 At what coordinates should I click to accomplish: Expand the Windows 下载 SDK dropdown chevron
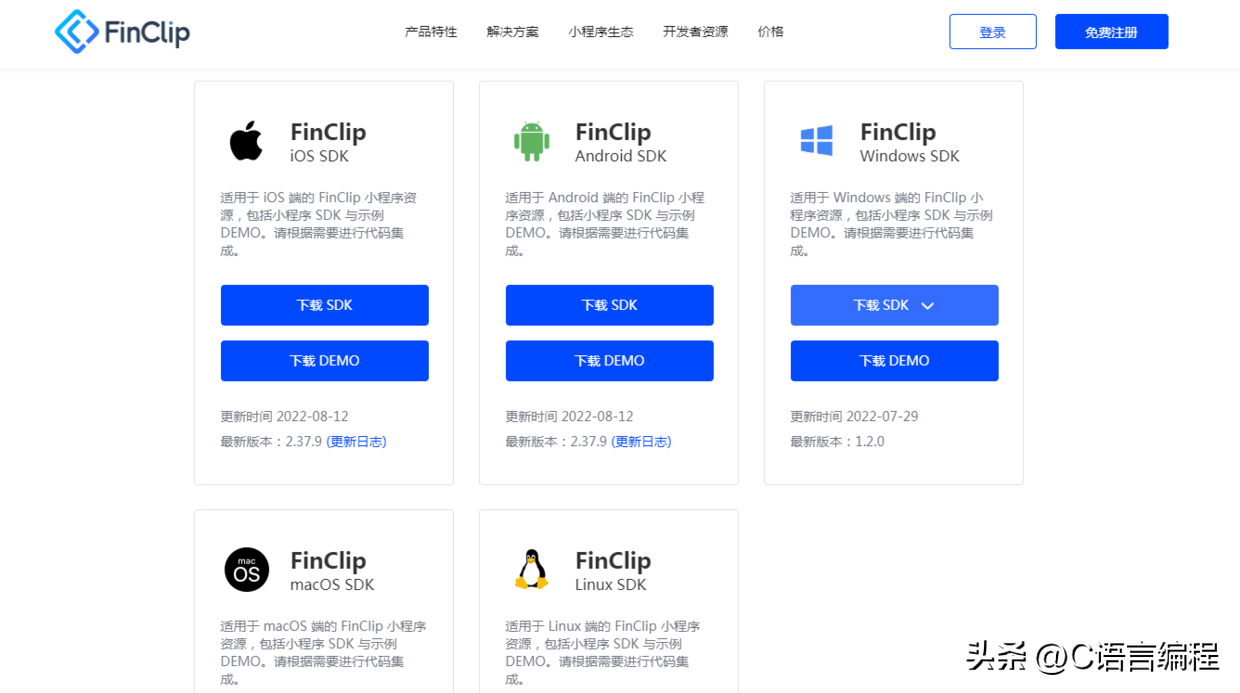(x=927, y=306)
